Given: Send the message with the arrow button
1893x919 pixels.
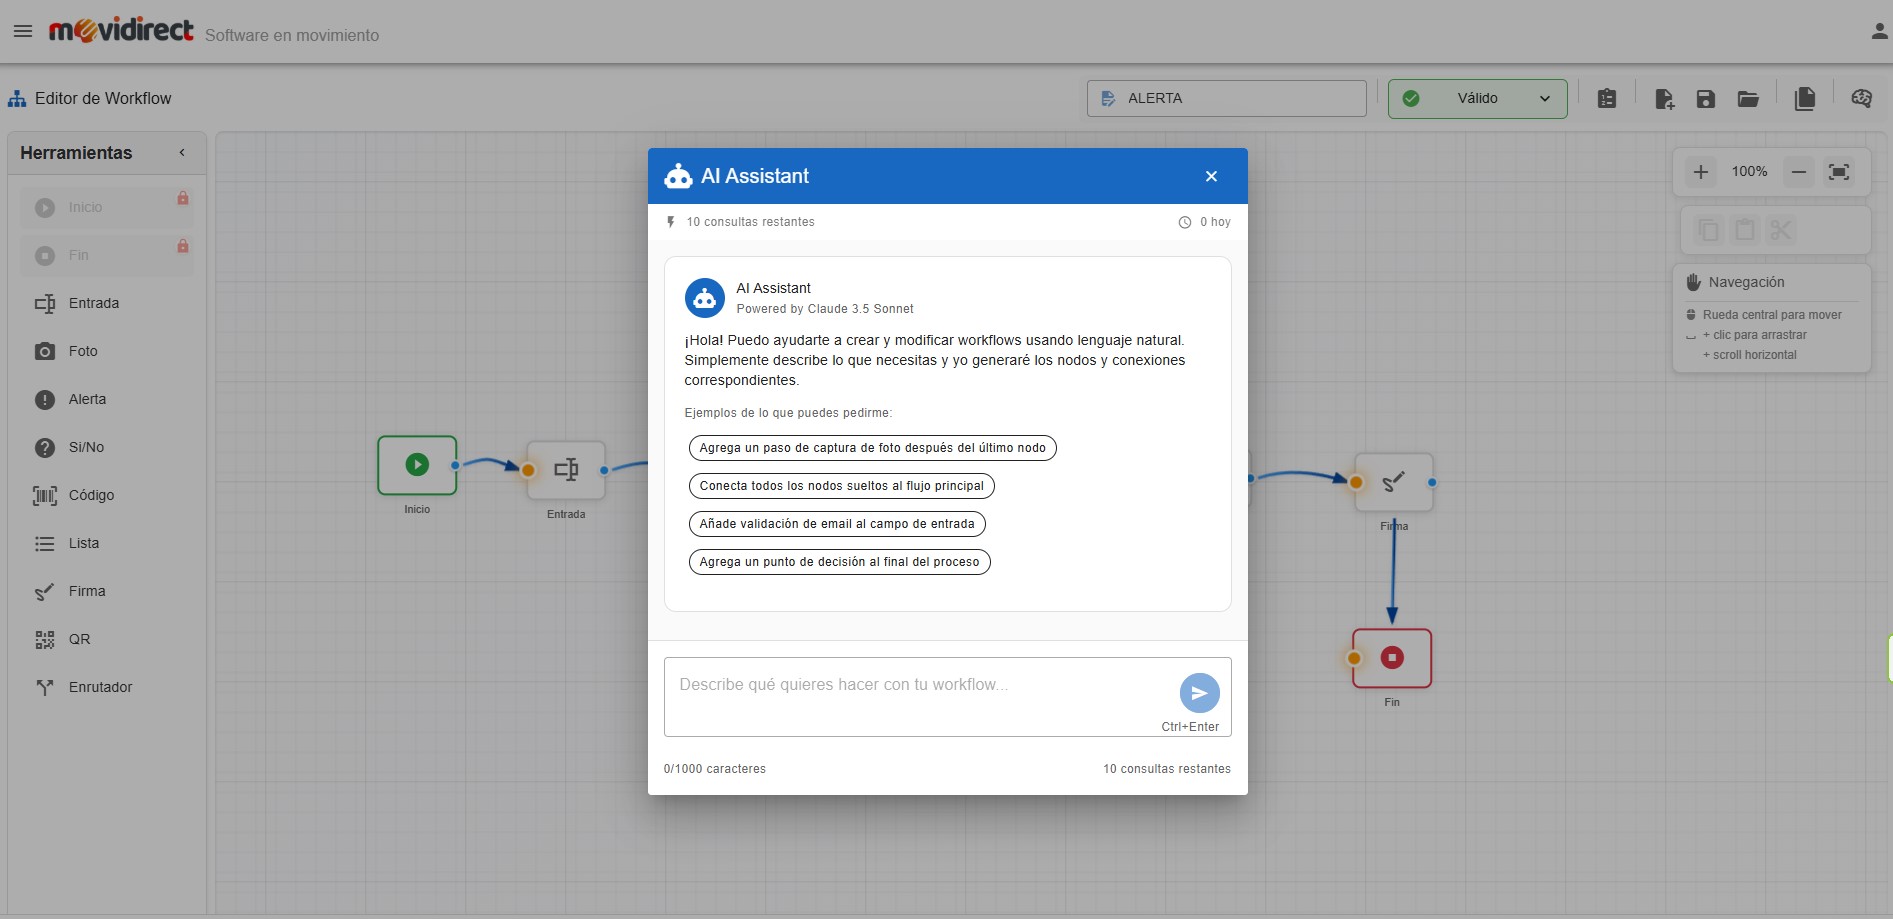Looking at the screenshot, I should 1199,693.
